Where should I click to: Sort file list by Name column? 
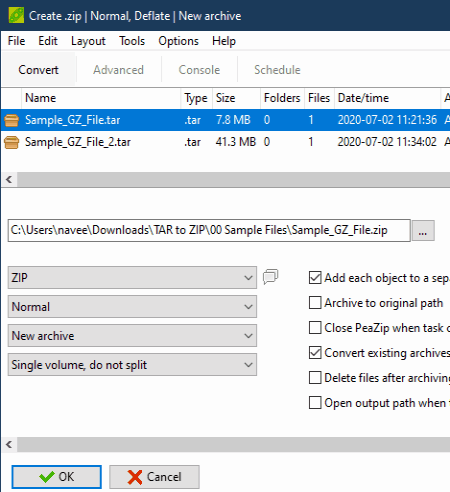point(101,98)
